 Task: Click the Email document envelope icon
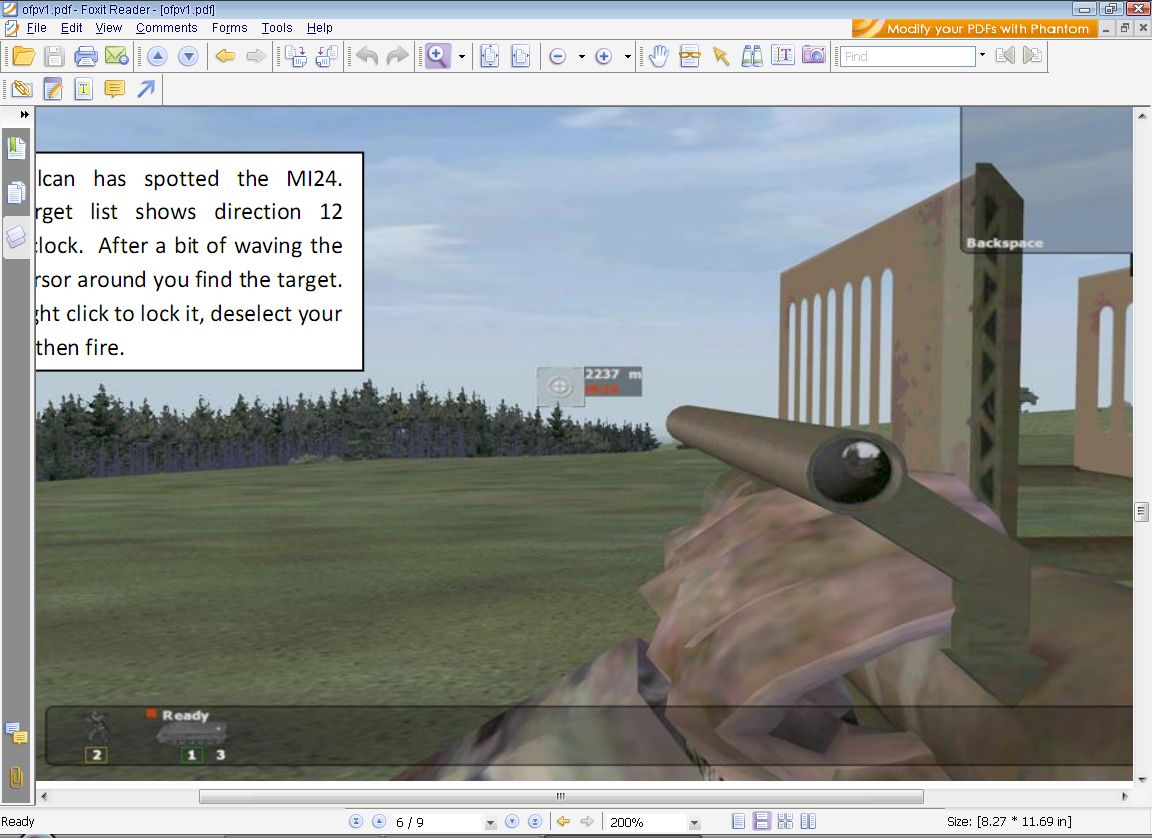(x=116, y=56)
